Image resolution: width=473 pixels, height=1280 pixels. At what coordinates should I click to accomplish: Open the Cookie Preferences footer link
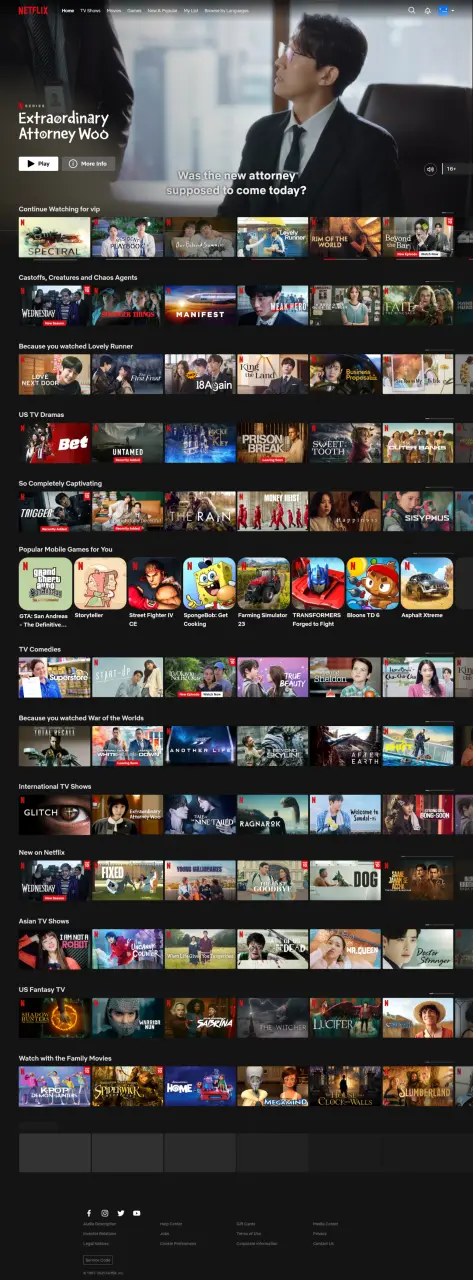178,1243
